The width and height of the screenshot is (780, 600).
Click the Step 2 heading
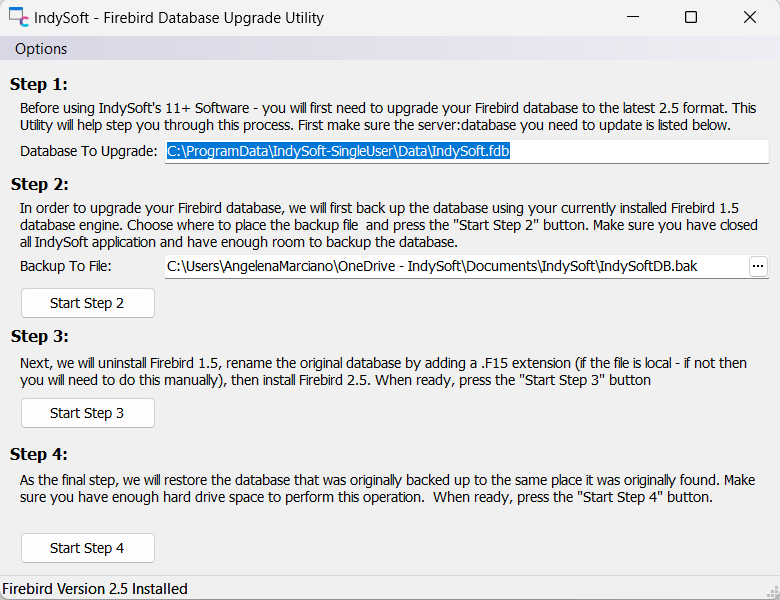pyautogui.click(x=39, y=184)
